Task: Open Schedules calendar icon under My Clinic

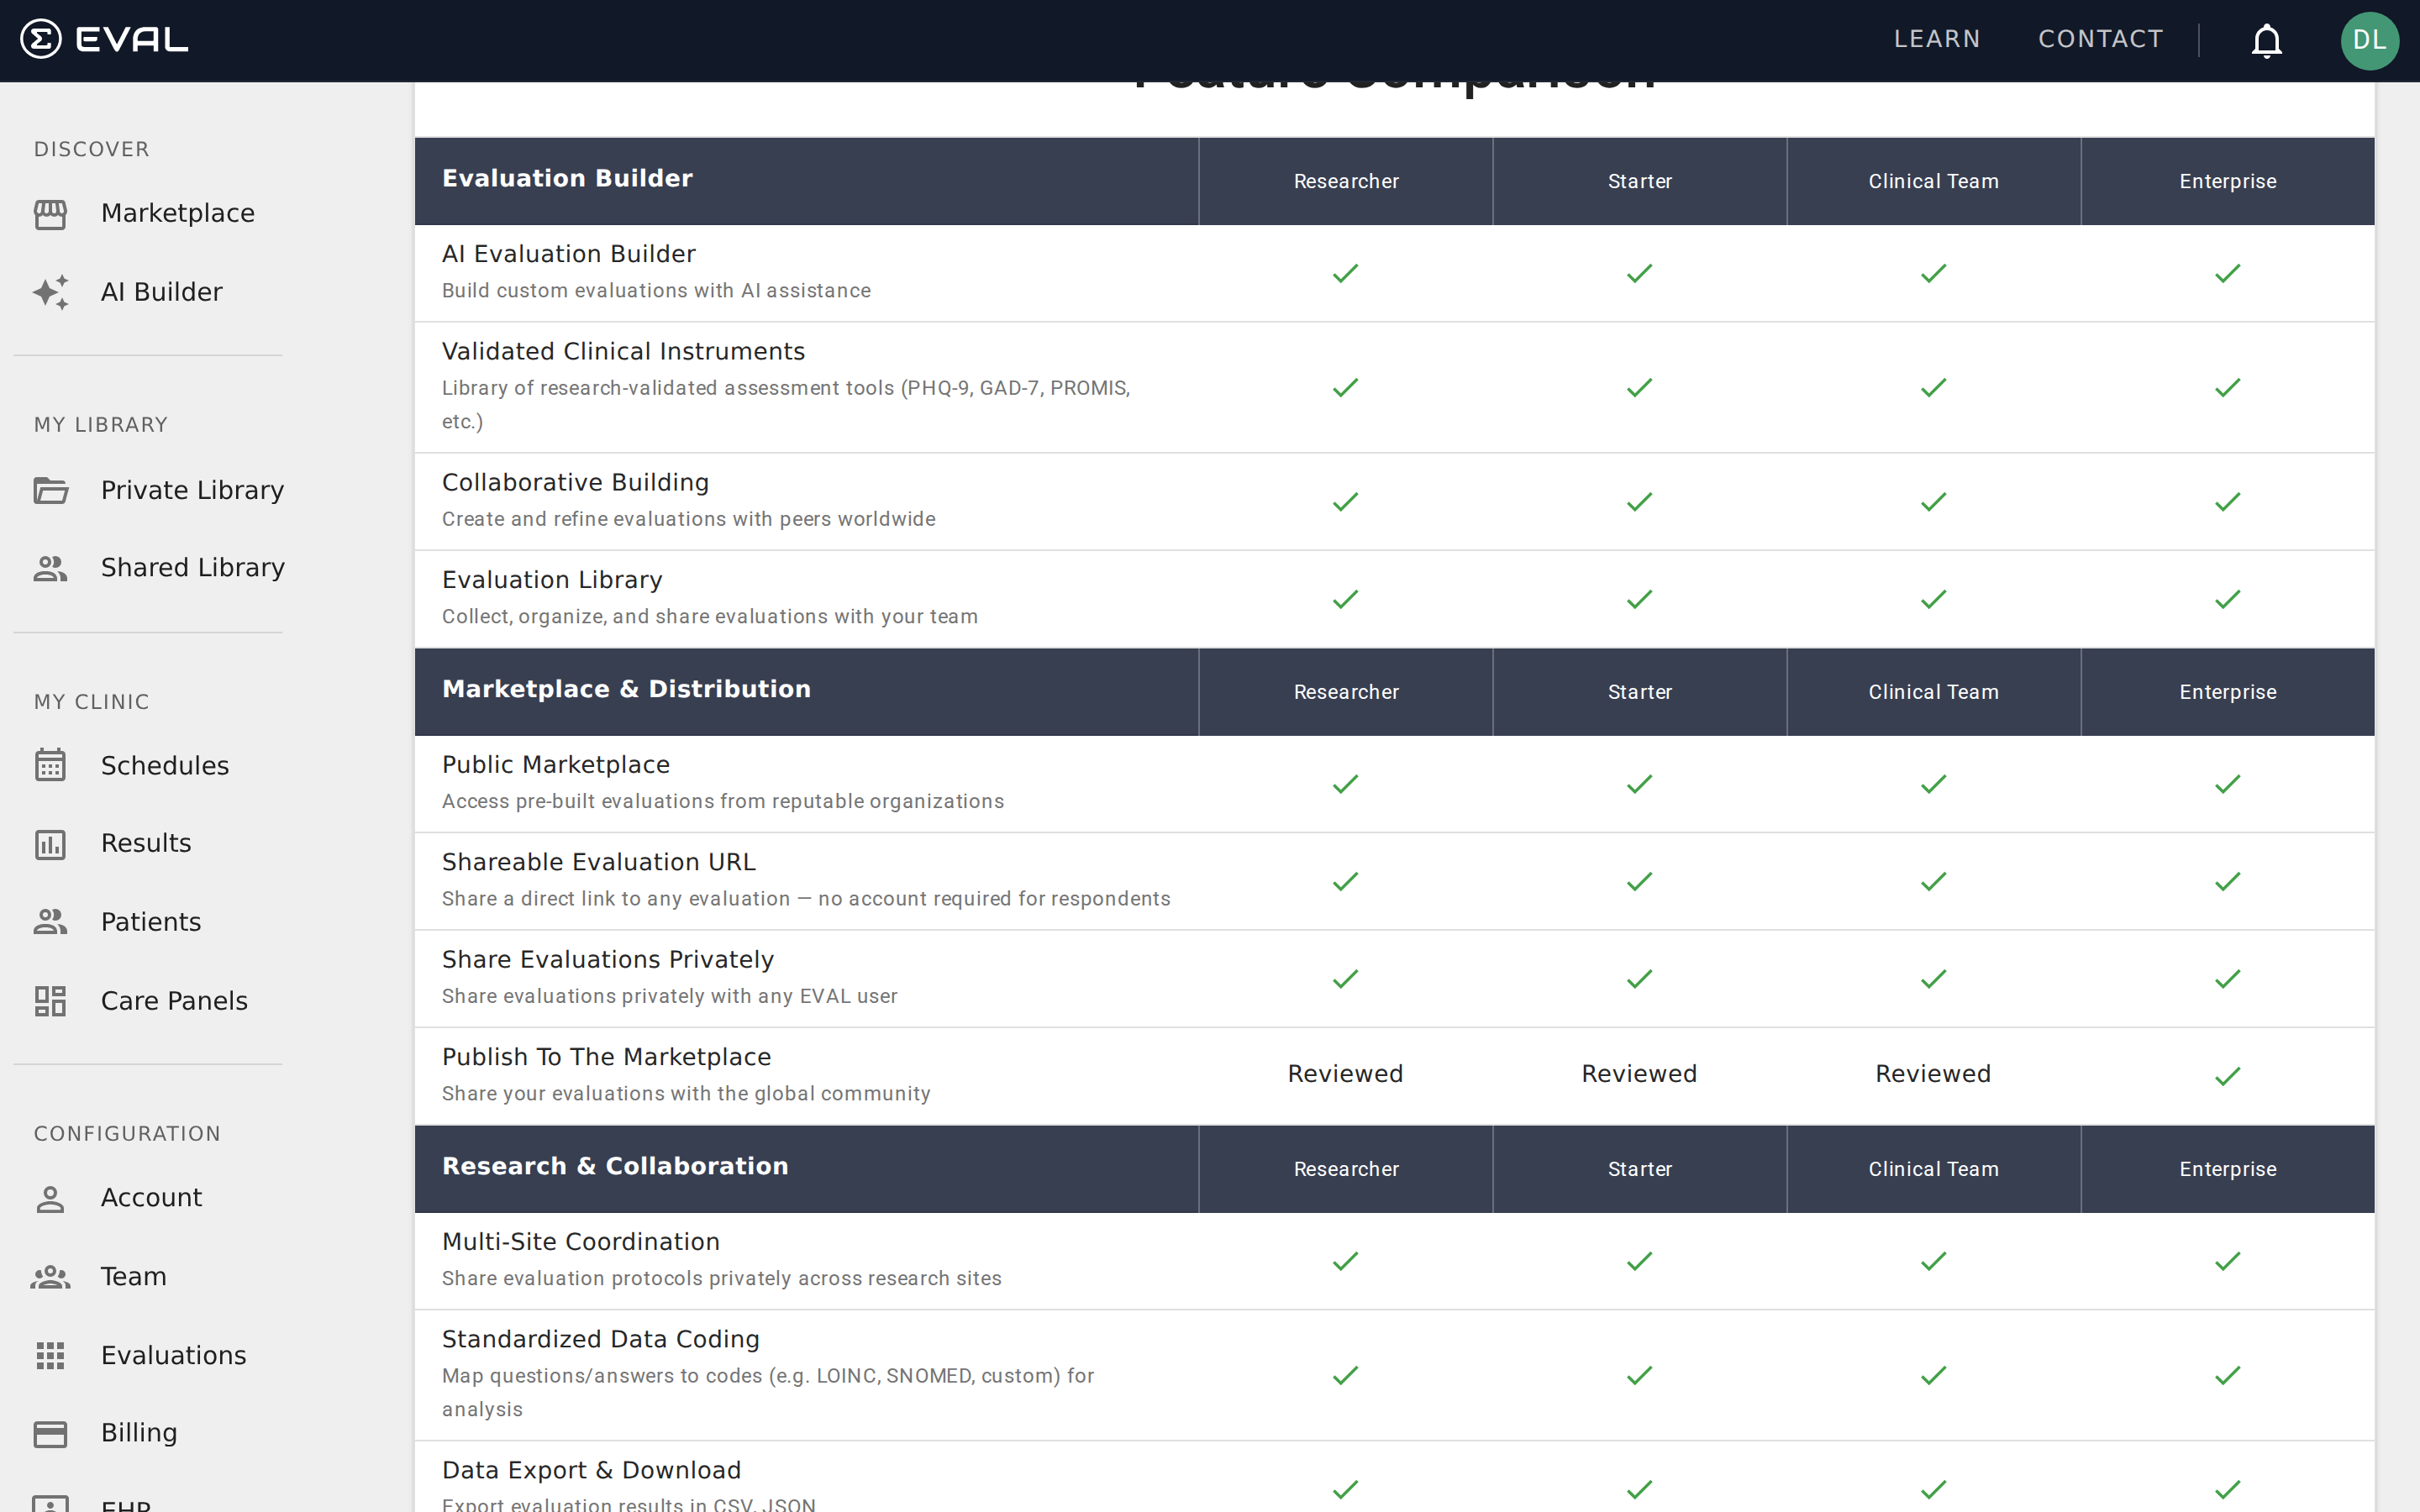Action: (51, 765)
